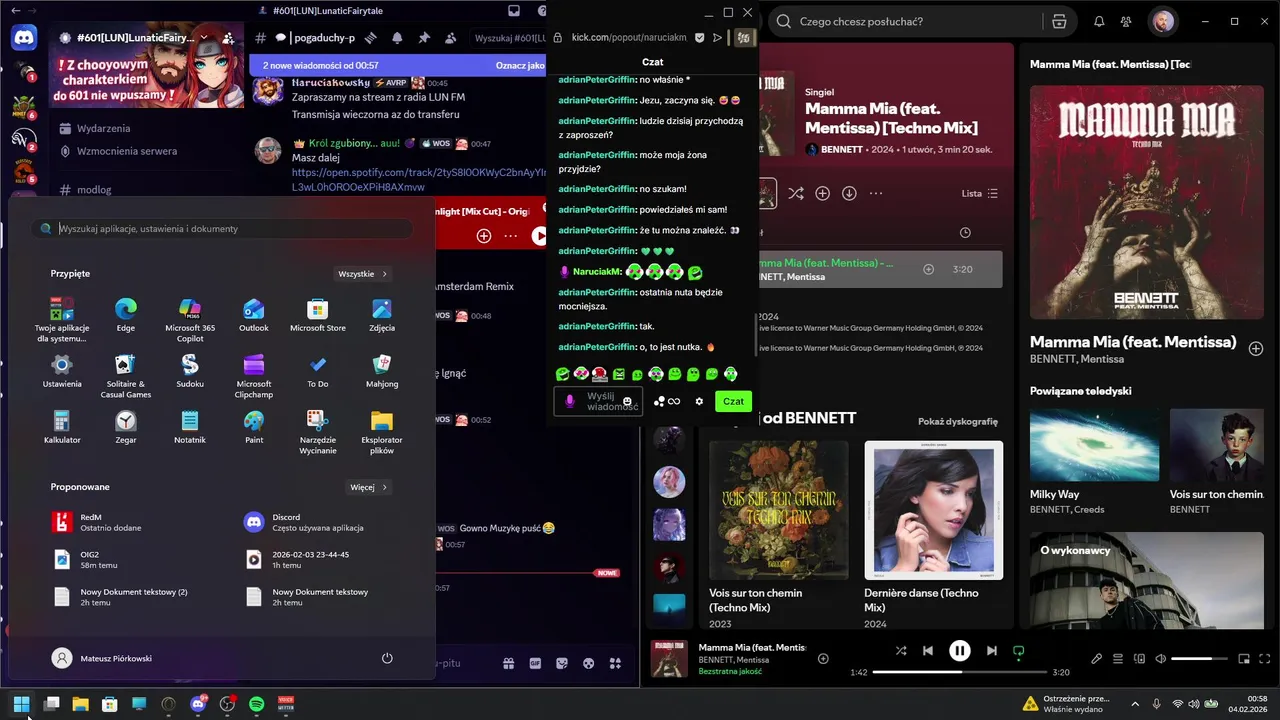Screen dimensions: 1280x720
Task: Launch Microsoft 365 Copilot from Start
Action: pos(190,319)
